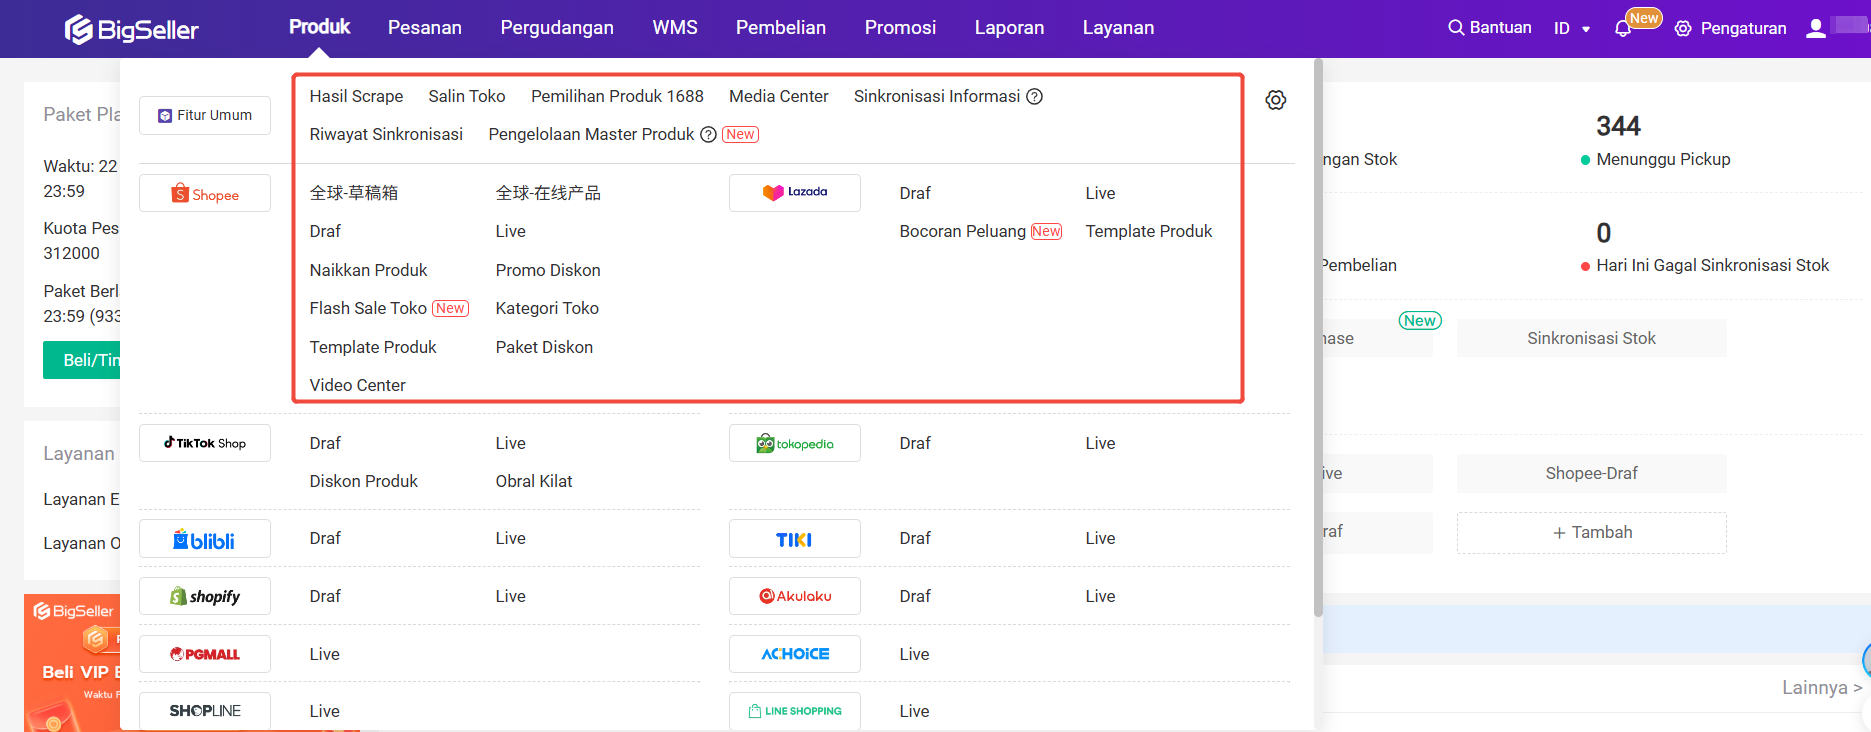Go to Flash Sale Toko

pos(368,309)
